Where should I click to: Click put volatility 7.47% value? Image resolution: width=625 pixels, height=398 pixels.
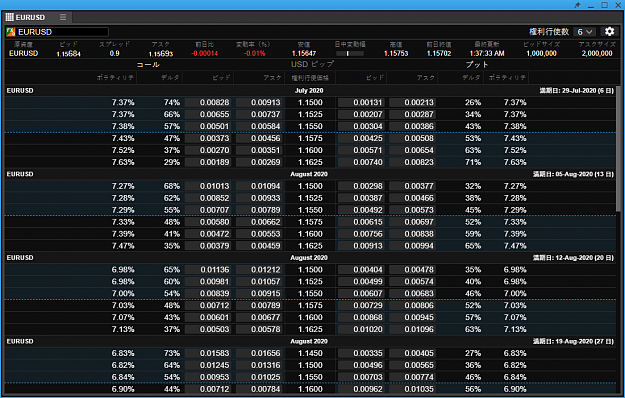pyautogui.click(x=515, y=246)
